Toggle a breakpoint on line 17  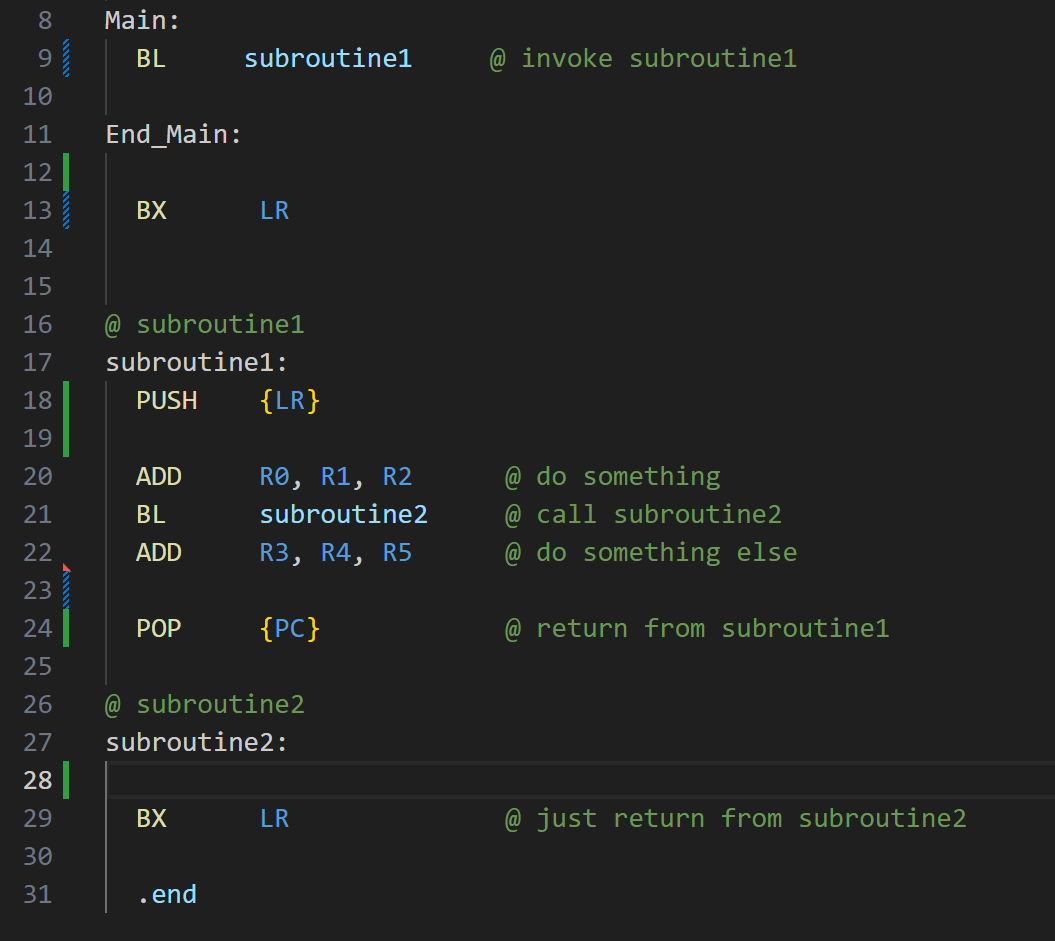coord(14,361)
